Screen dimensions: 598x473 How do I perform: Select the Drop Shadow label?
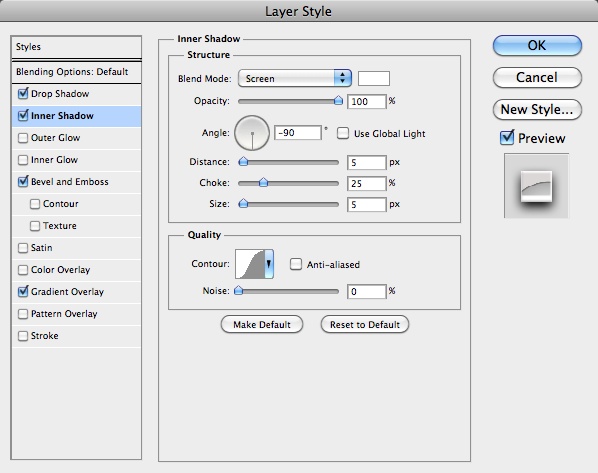[x=60, y=94]
